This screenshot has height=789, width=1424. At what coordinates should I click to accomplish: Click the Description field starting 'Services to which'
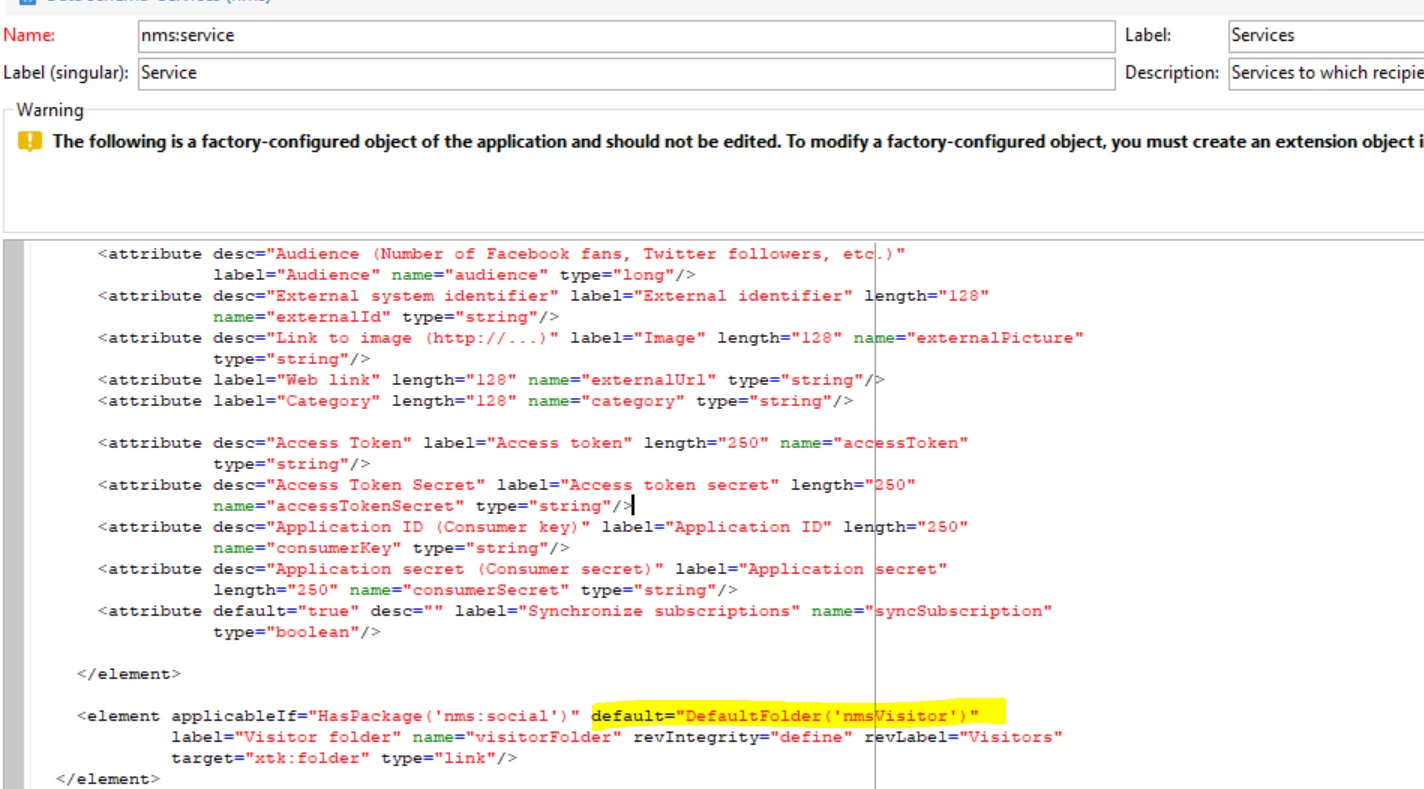tap(1326, 73)
